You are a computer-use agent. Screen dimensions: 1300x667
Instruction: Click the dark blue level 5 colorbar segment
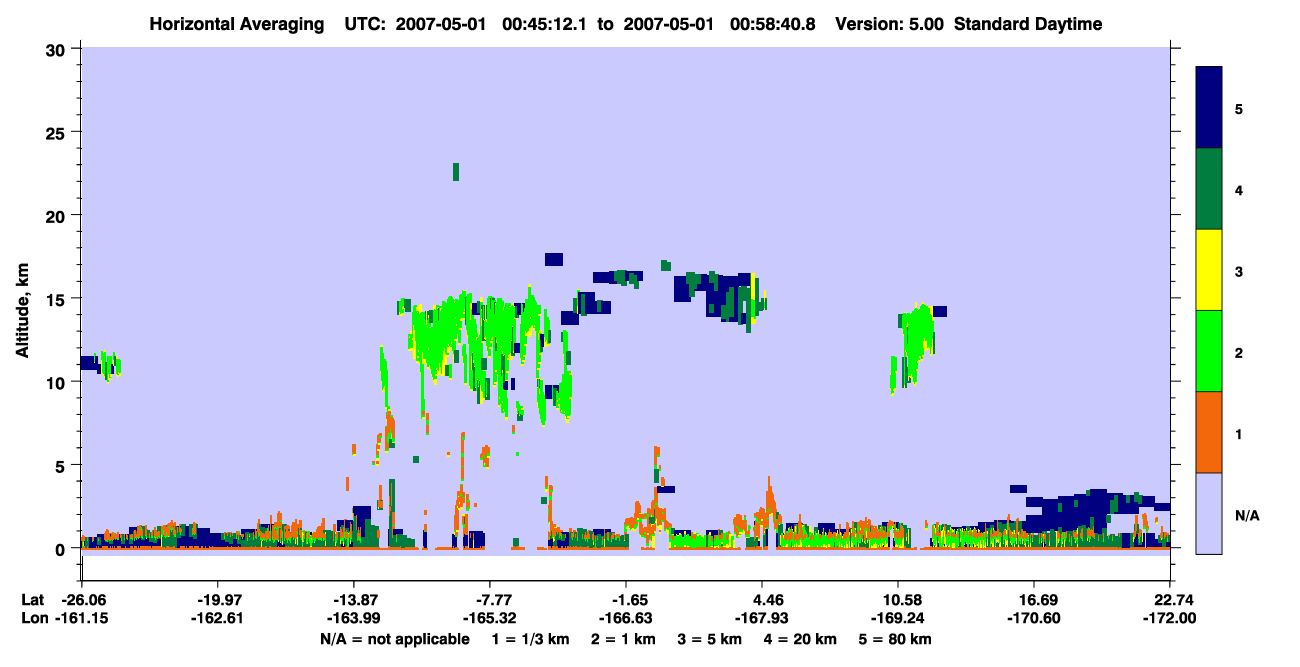[1209, 108]
